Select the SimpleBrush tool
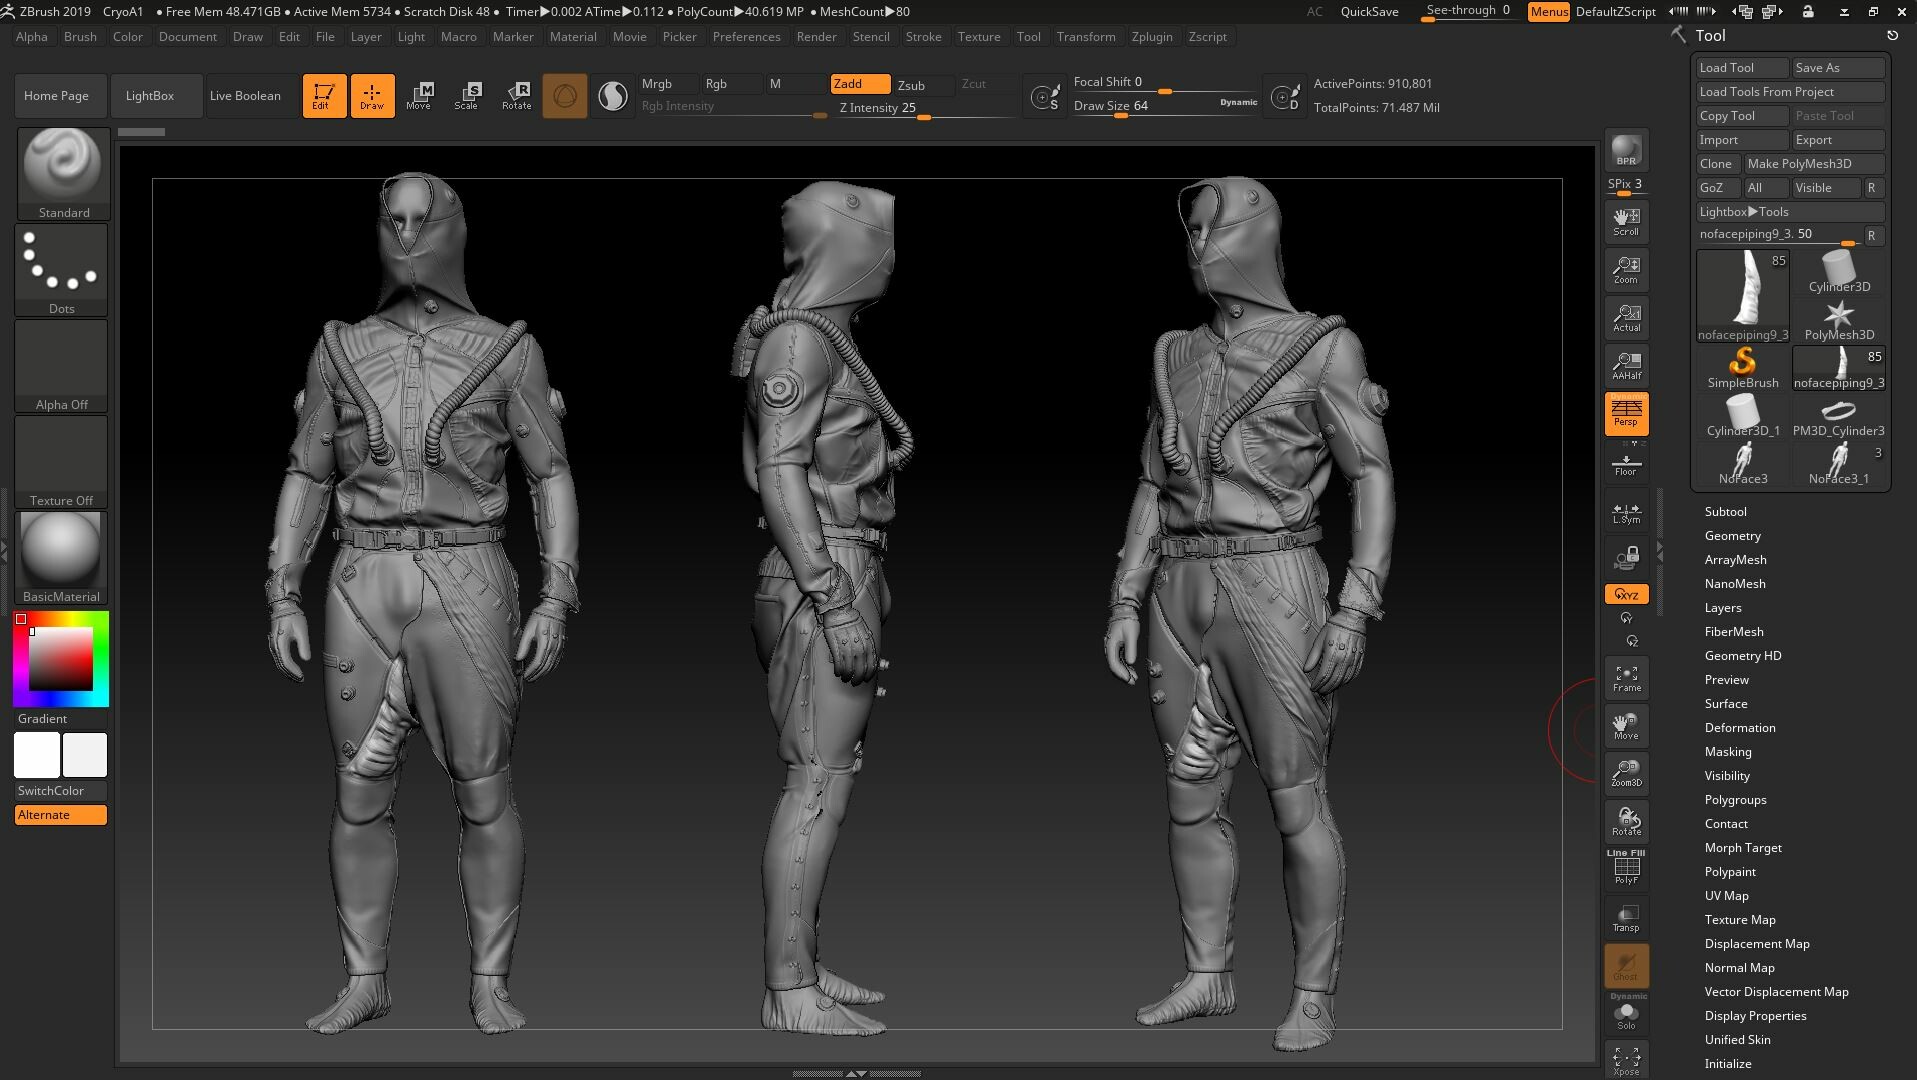 1743,368
